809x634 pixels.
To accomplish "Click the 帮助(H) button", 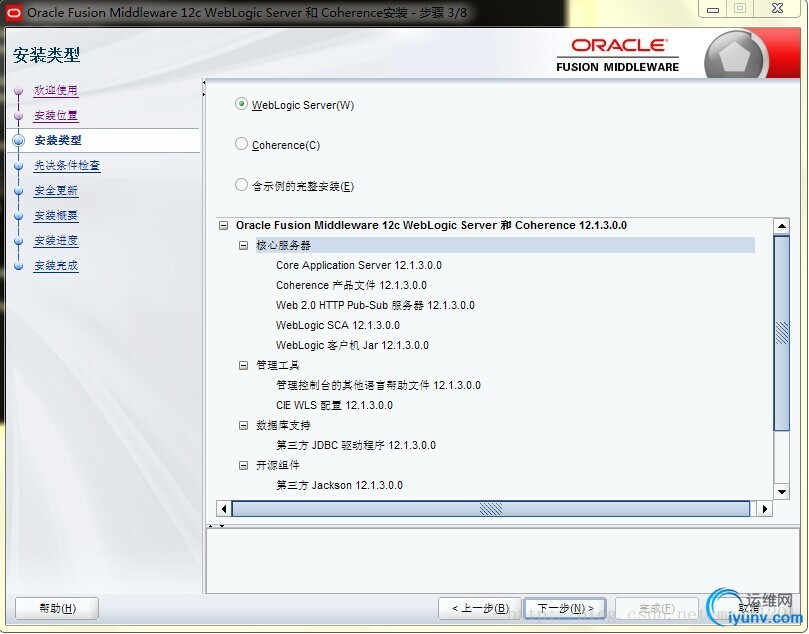I will [x=57, y=608].
